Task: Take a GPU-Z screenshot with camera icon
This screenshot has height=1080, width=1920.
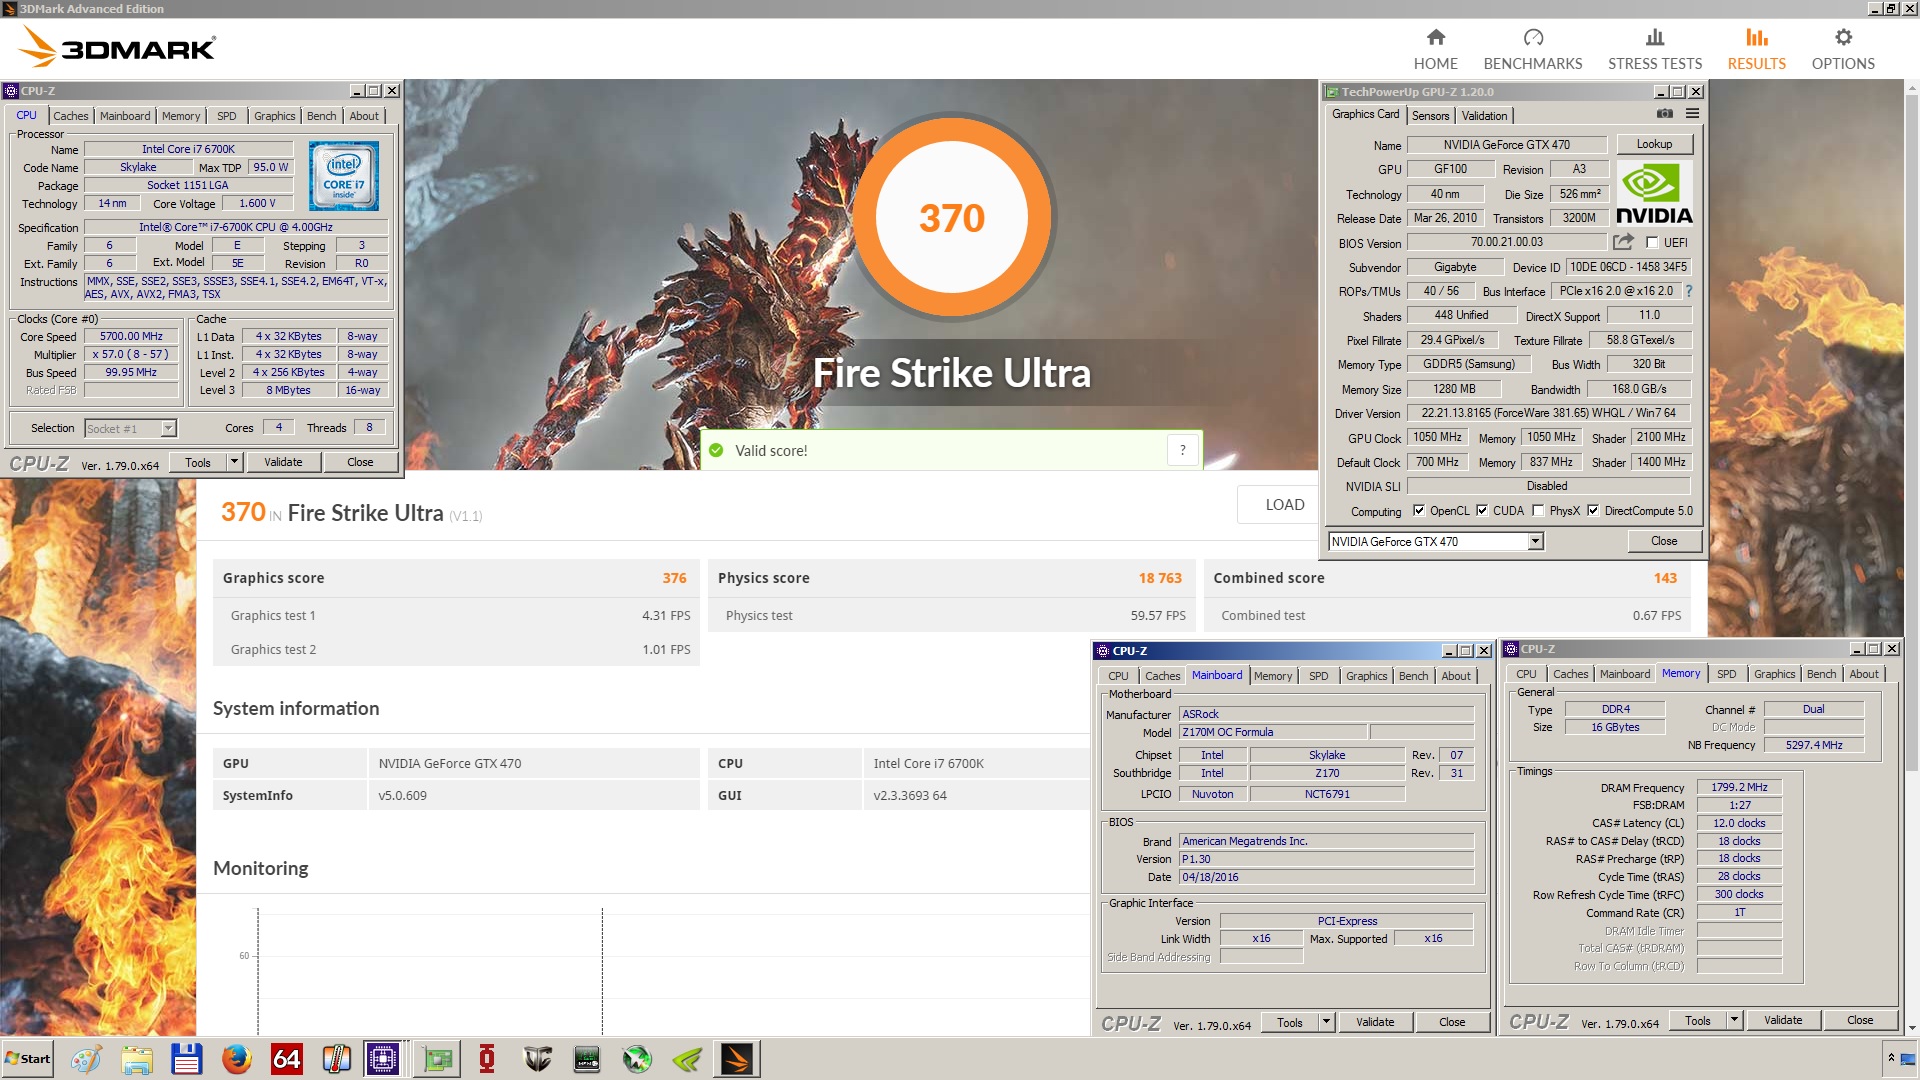Action: coord(1665,114)
